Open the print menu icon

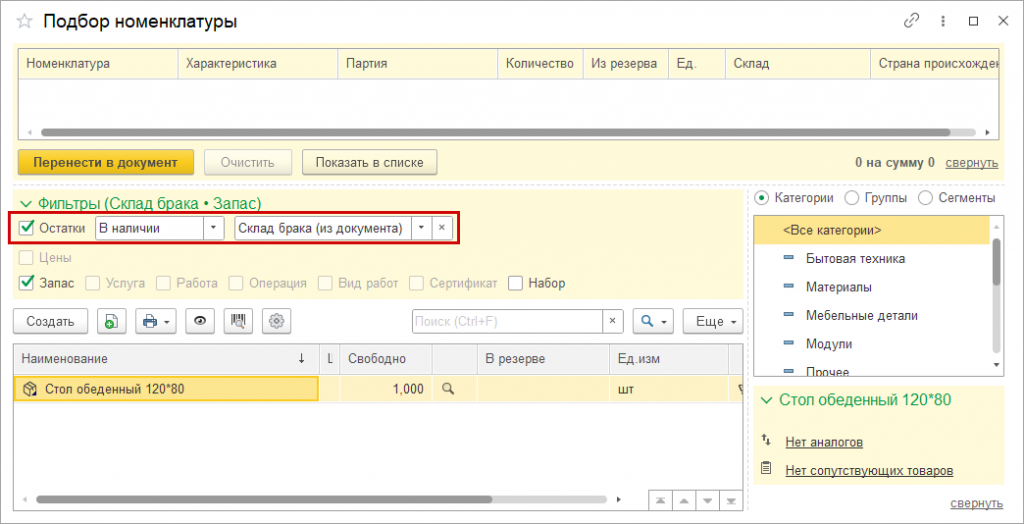tap(155, 321)
